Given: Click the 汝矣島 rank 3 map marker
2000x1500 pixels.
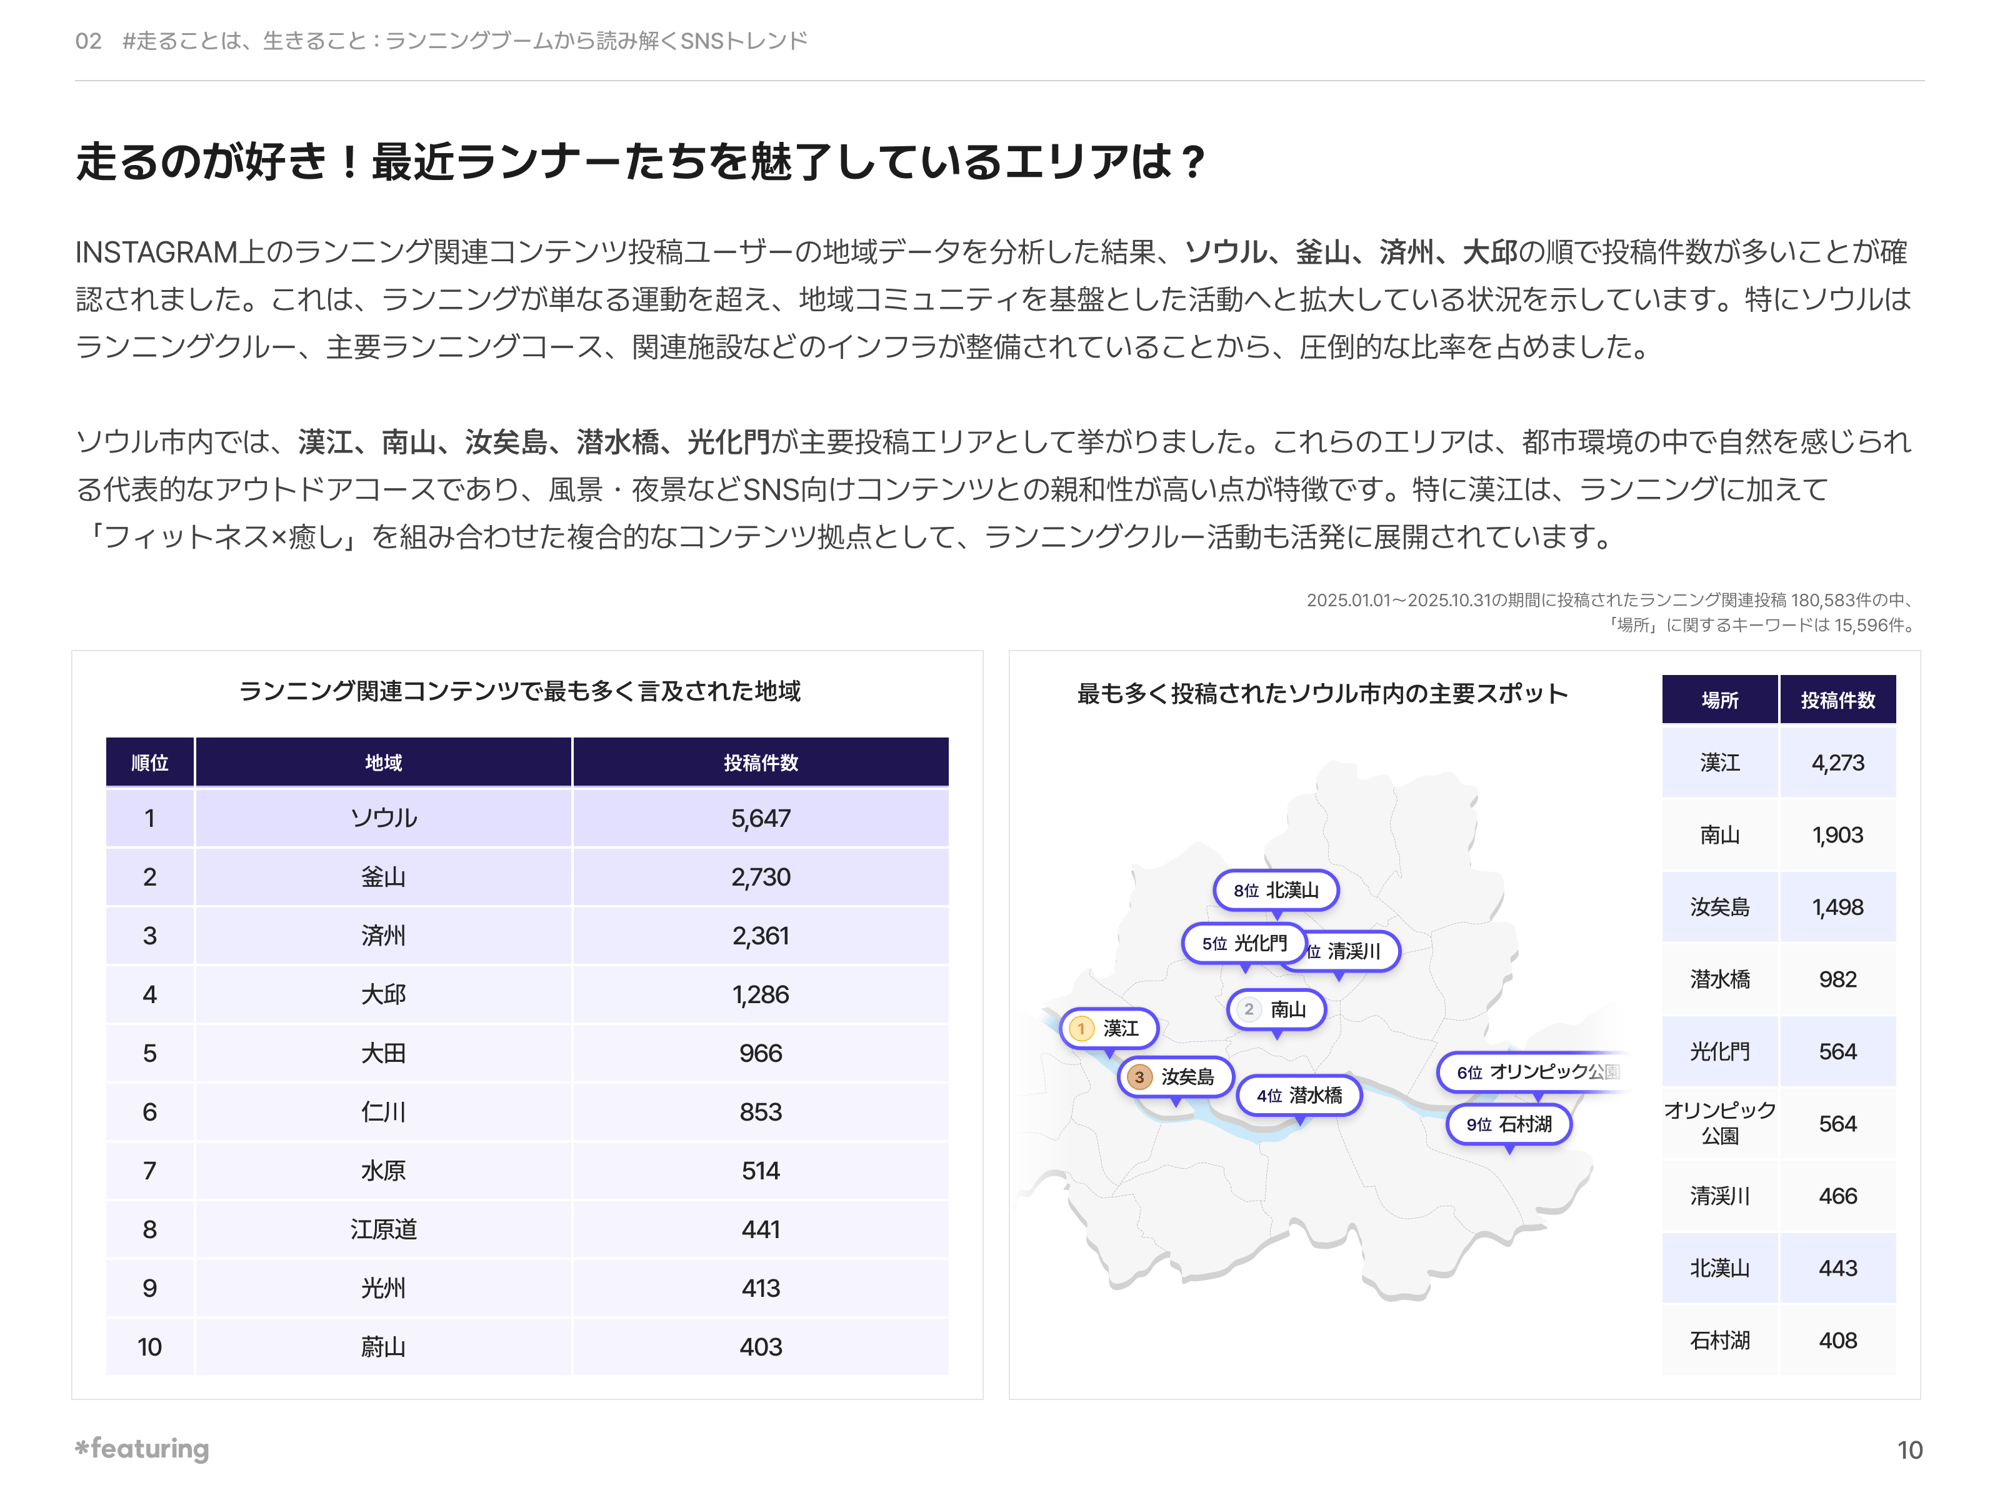Looking at the screenshot, I should (x=1174, y=1077).
